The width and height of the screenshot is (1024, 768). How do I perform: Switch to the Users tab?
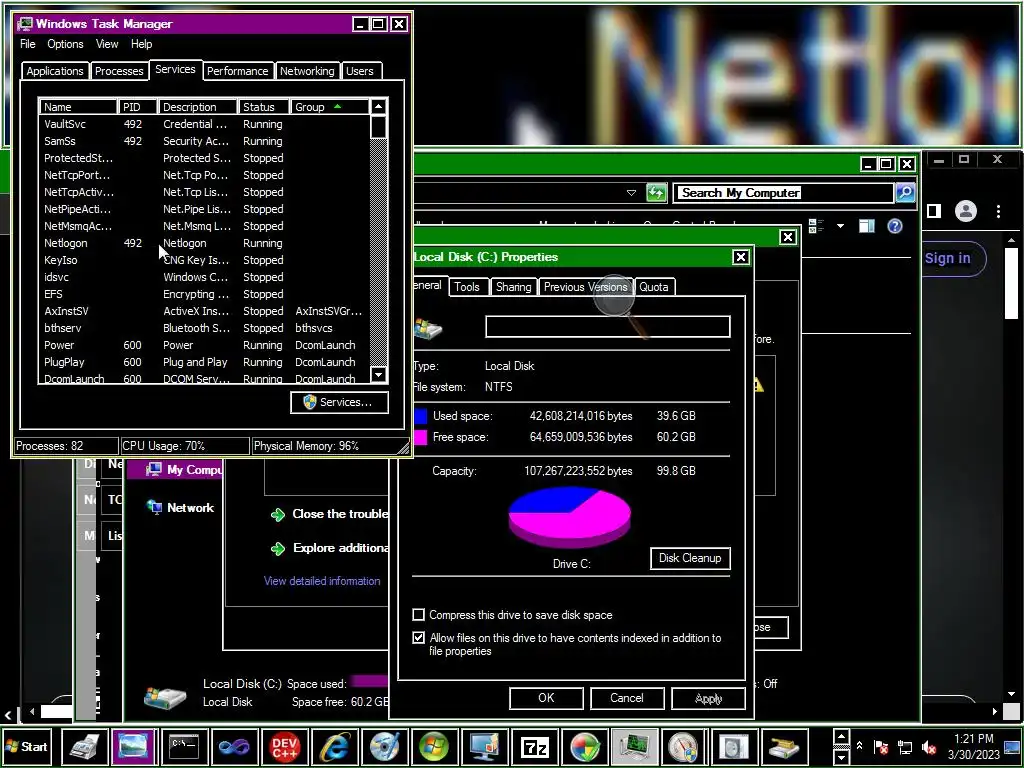(x=360, y=71)
